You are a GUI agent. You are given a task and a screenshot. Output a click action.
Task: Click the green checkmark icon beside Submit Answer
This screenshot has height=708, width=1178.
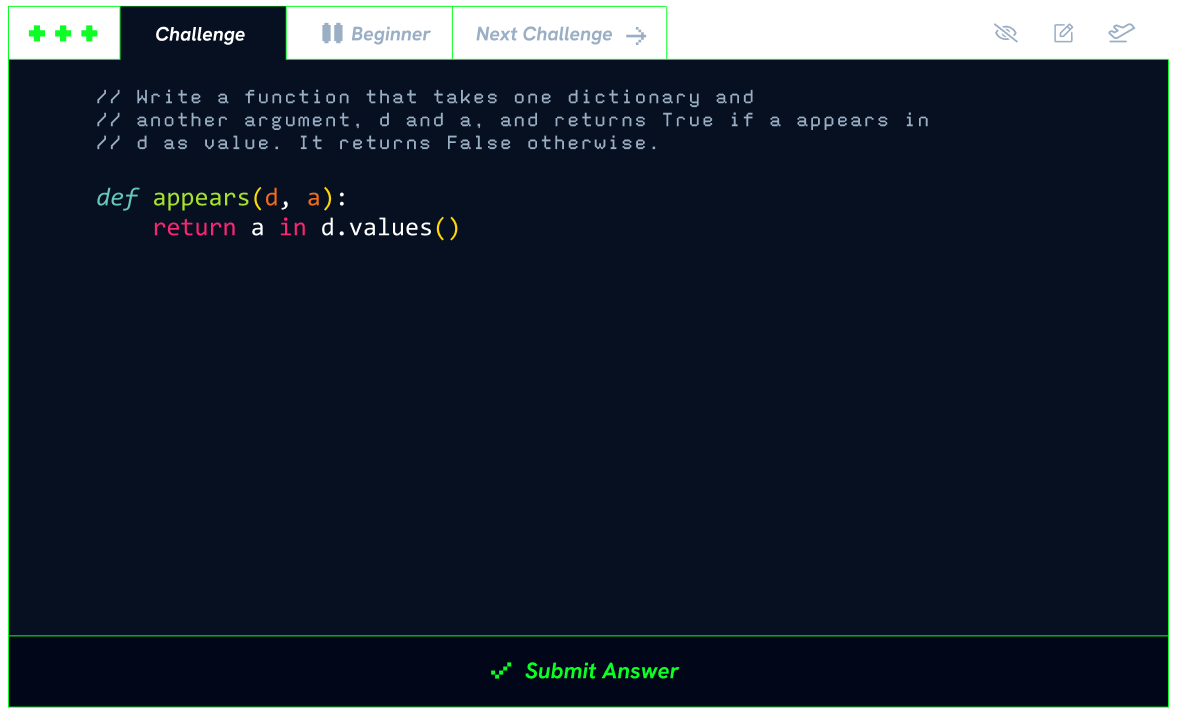click(x=501, y=671)
